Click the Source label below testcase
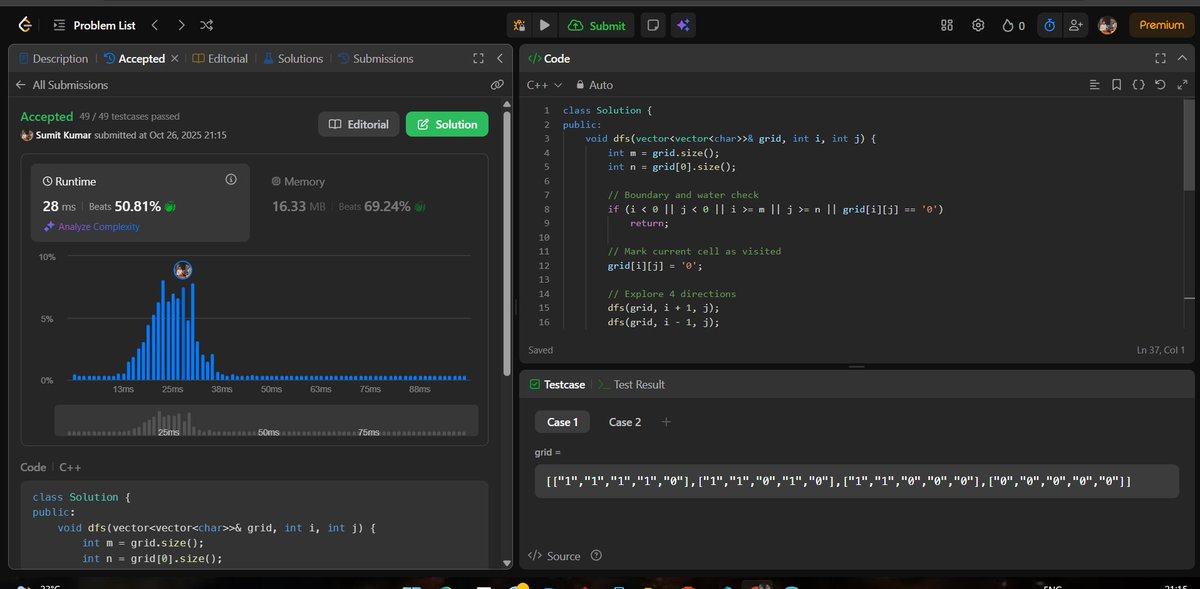 click(563, 556)
